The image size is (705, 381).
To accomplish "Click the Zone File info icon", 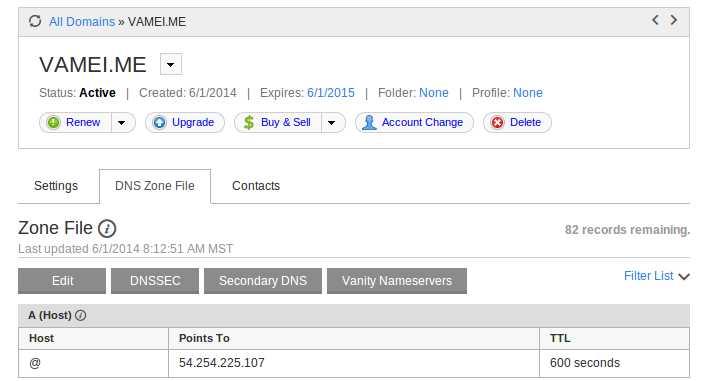I will (x=107, y=229).
